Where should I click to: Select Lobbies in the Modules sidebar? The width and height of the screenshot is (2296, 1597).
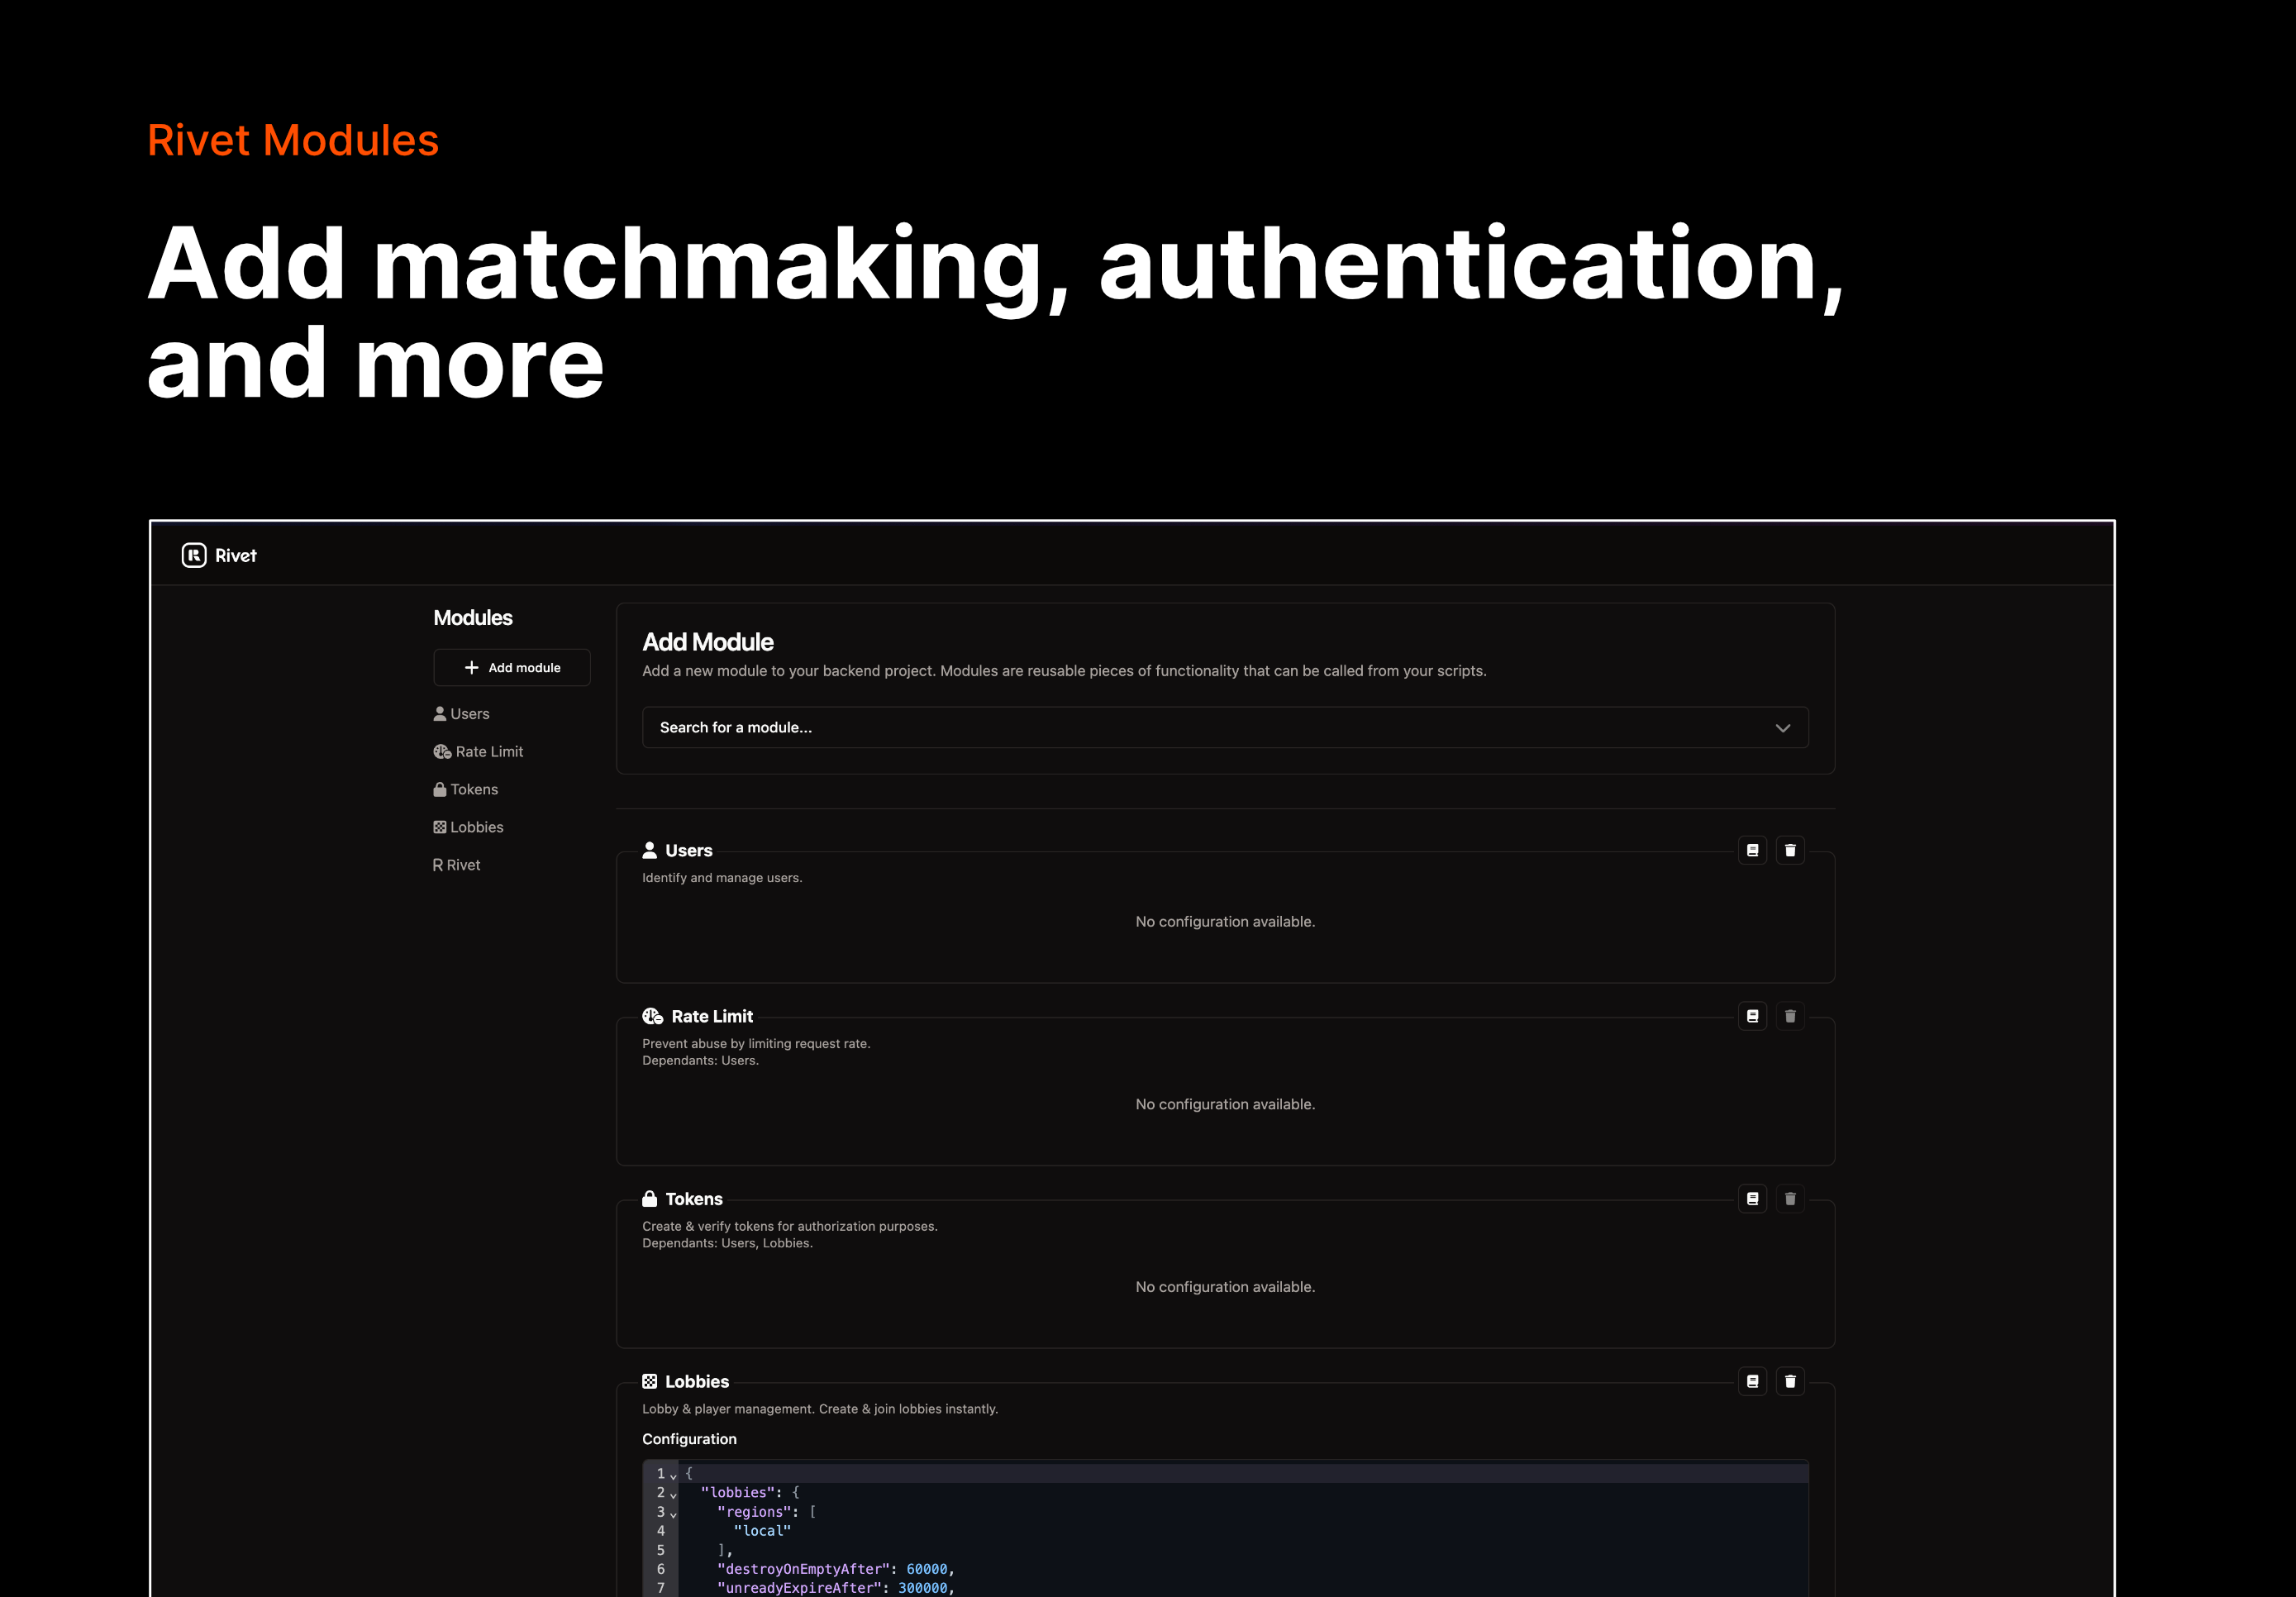click(x=468, y=827)
